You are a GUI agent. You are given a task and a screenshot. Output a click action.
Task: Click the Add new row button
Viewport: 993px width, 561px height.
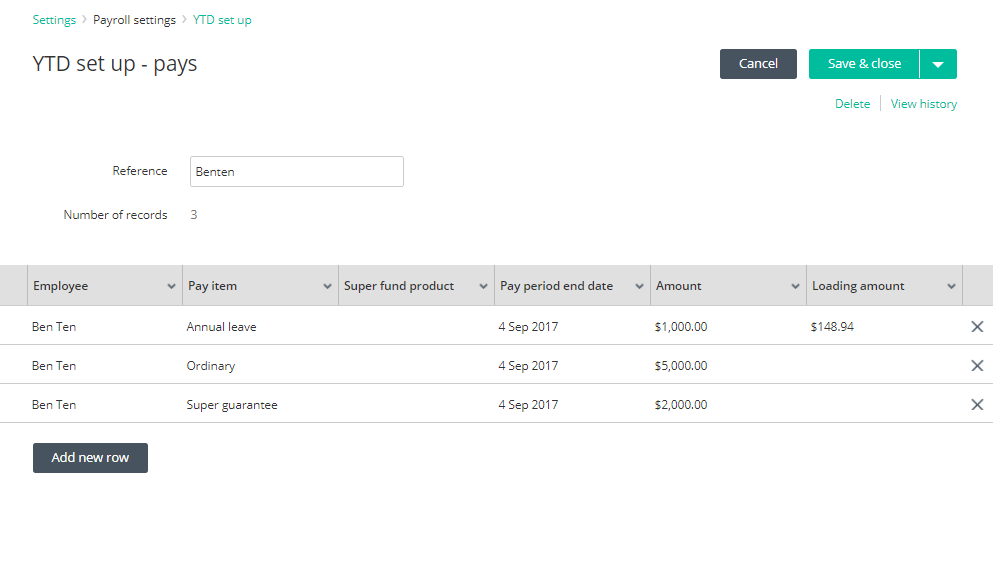[91, 458]
